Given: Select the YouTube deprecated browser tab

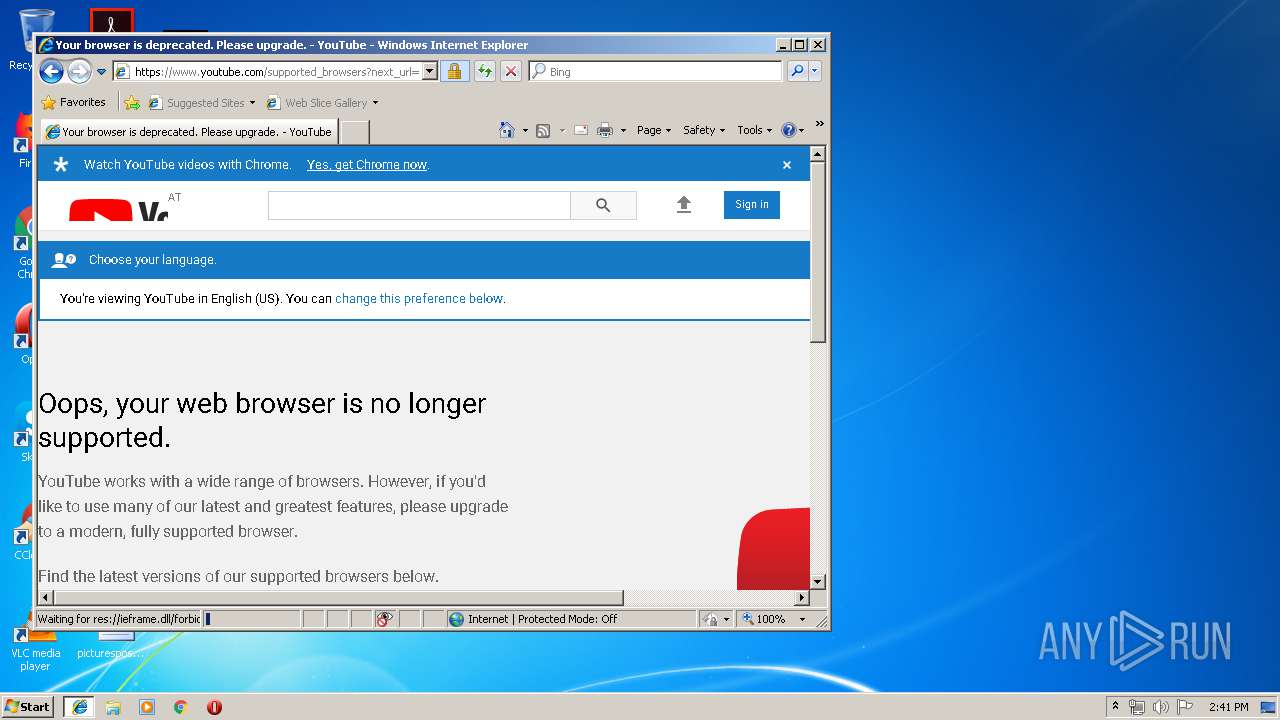Looking at the screenshot, I should point(188,131).
